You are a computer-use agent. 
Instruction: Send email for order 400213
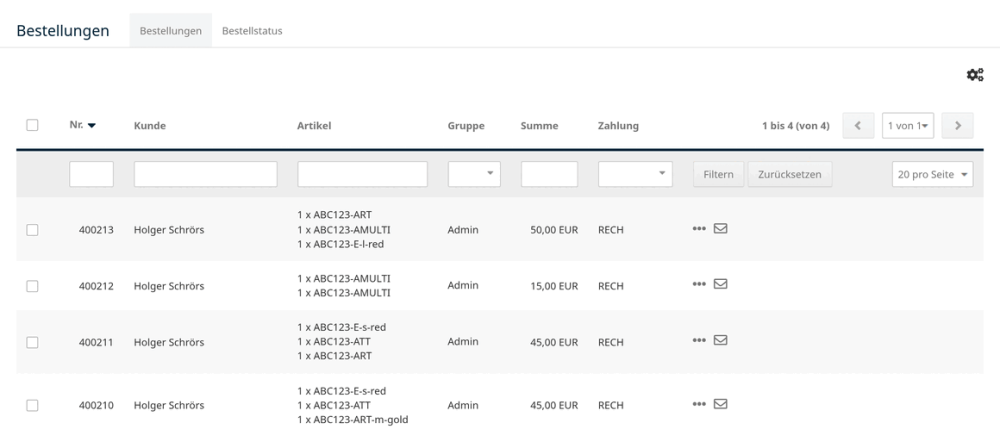[x=720, y=228]
